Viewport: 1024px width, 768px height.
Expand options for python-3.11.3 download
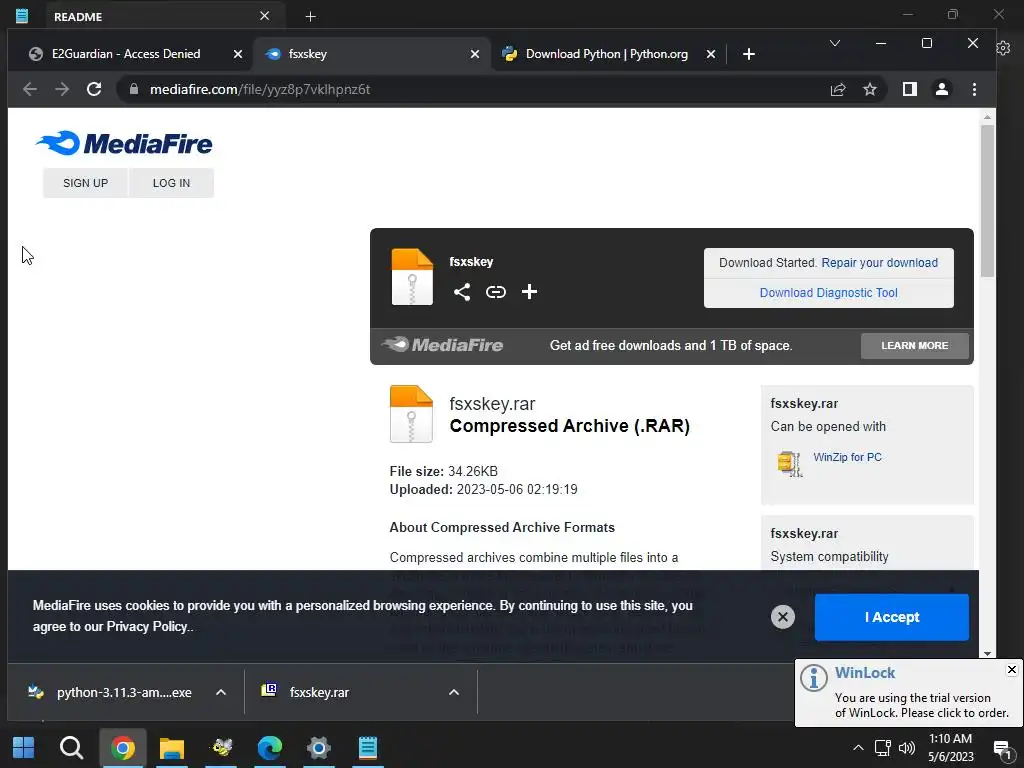[221, 692]
